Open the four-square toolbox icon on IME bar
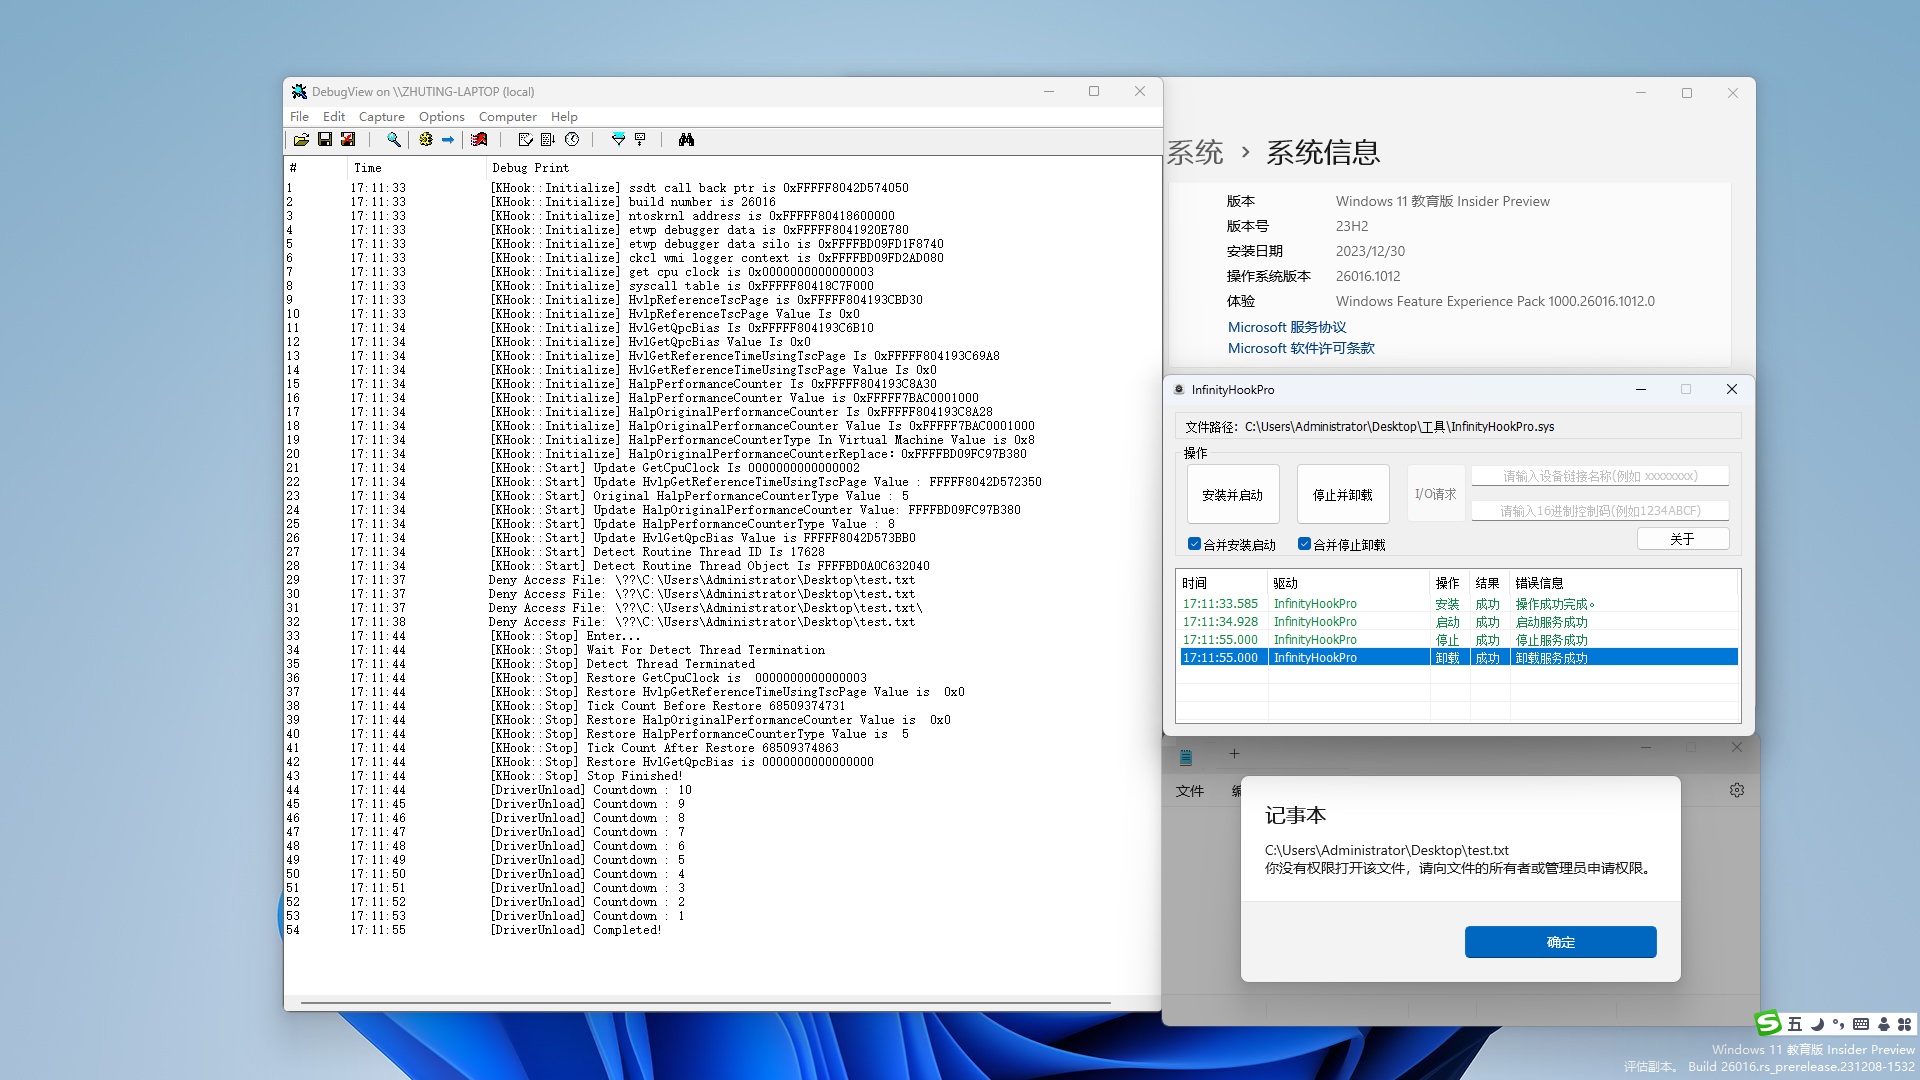Viewport: 1920px width, 1080px height. (x=1904, y=1024)
